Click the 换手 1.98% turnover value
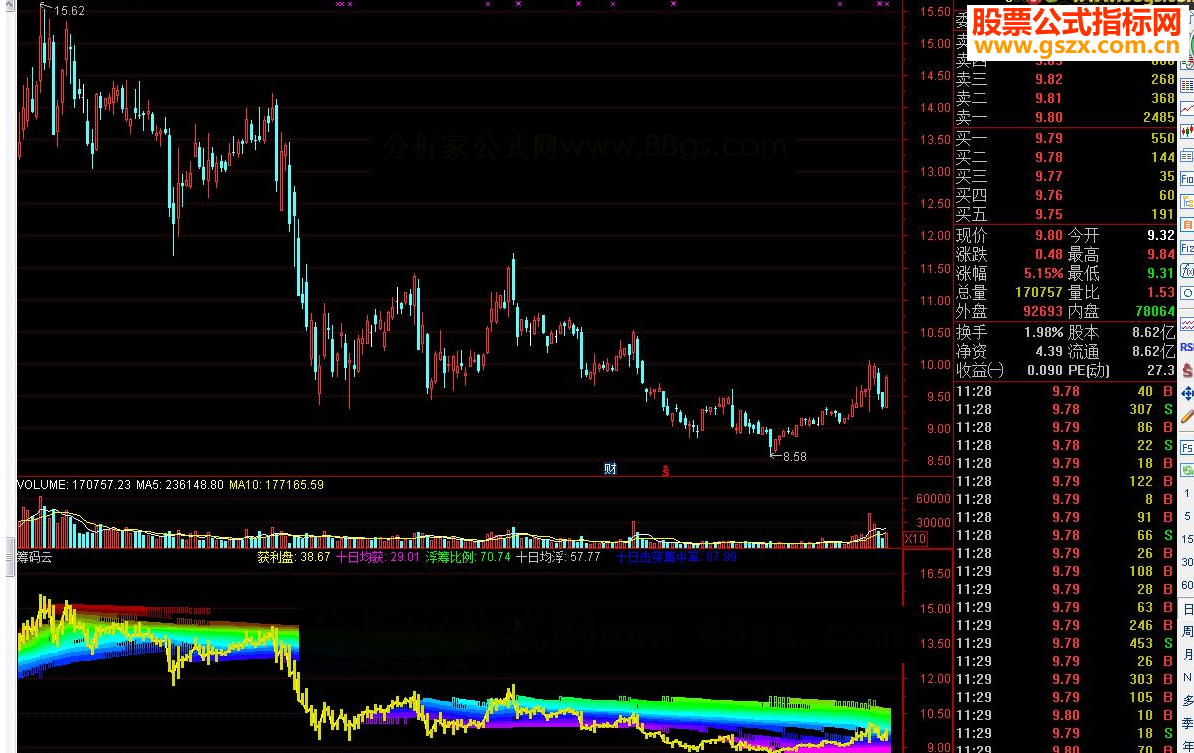Image resolution: width=1194 pixels, height=753 pixels. [x=1043, y=333]
